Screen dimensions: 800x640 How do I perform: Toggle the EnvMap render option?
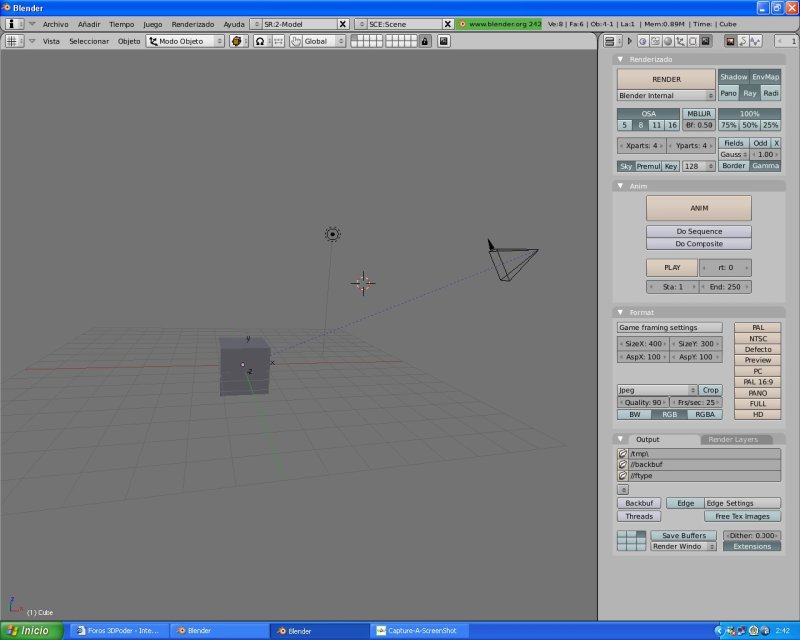765,77
